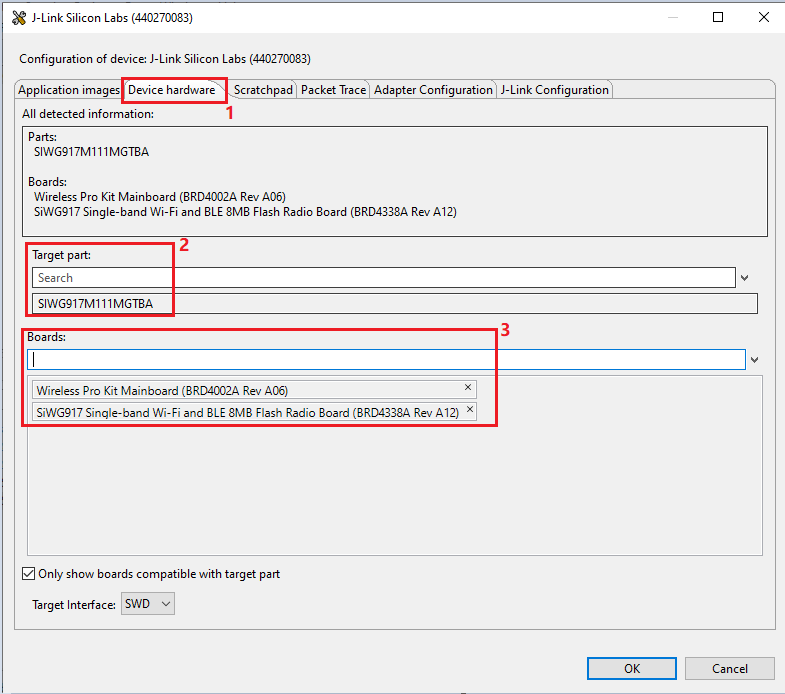Image resolution: width=785 pixels, height=694 pixels.
Task: Switch to the Application images tab
Action: point(69,90)
